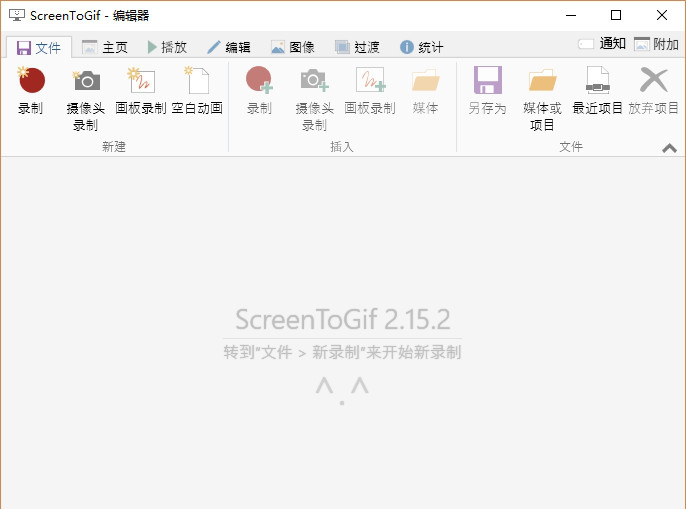
Task: Maximize the ScreenToGif editor window
Action: 616,15
